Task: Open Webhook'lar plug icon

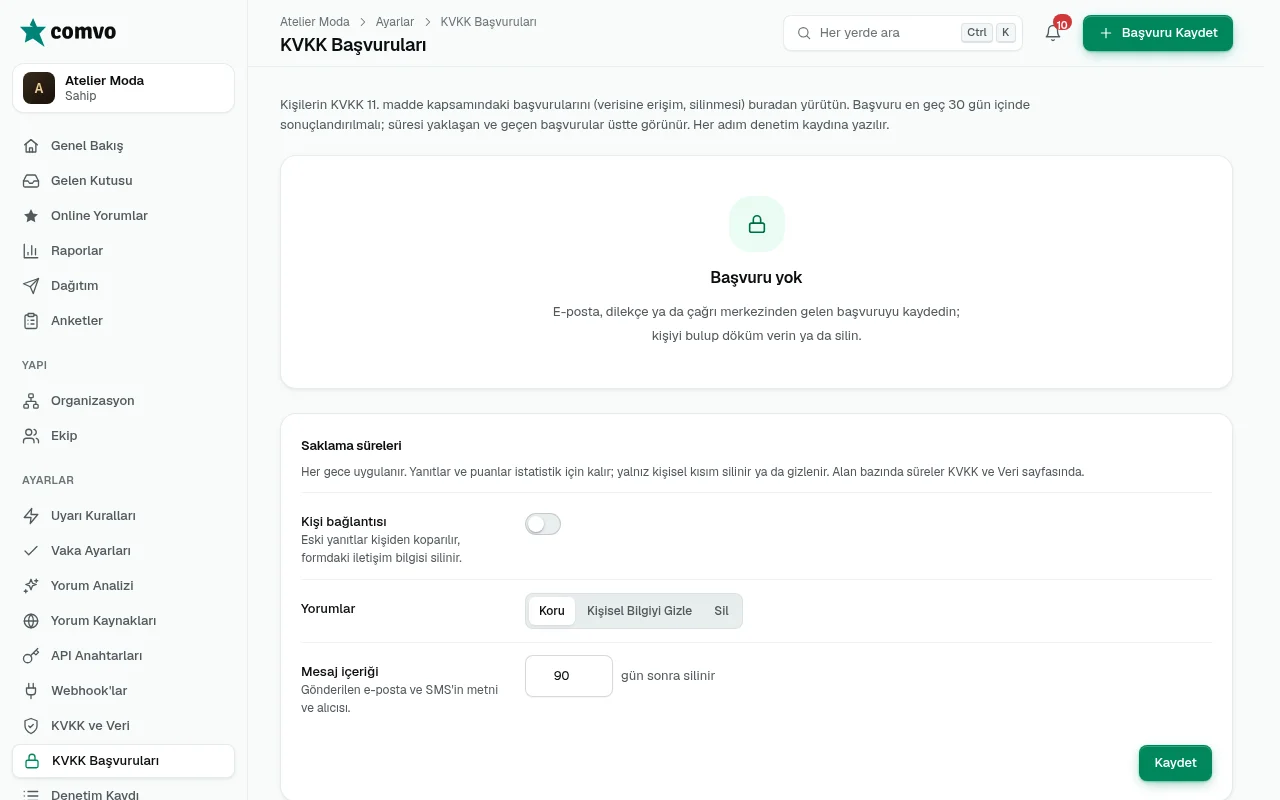Action: 31,691
